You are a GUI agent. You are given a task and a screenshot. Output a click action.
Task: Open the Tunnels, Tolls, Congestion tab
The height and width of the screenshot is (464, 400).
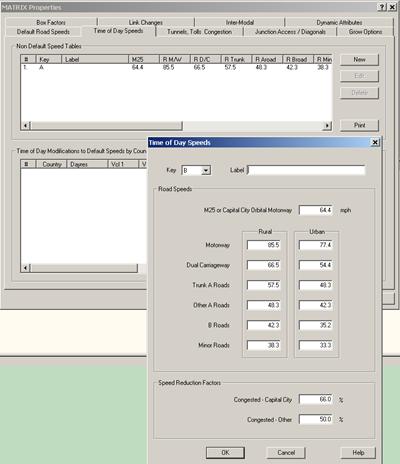[199, 32]
